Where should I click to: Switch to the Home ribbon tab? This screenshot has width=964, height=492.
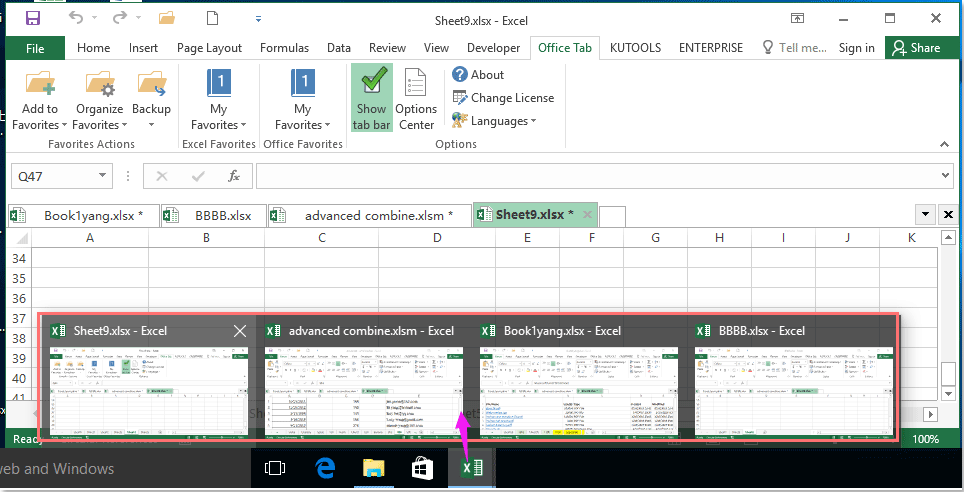tap(93, 48)
